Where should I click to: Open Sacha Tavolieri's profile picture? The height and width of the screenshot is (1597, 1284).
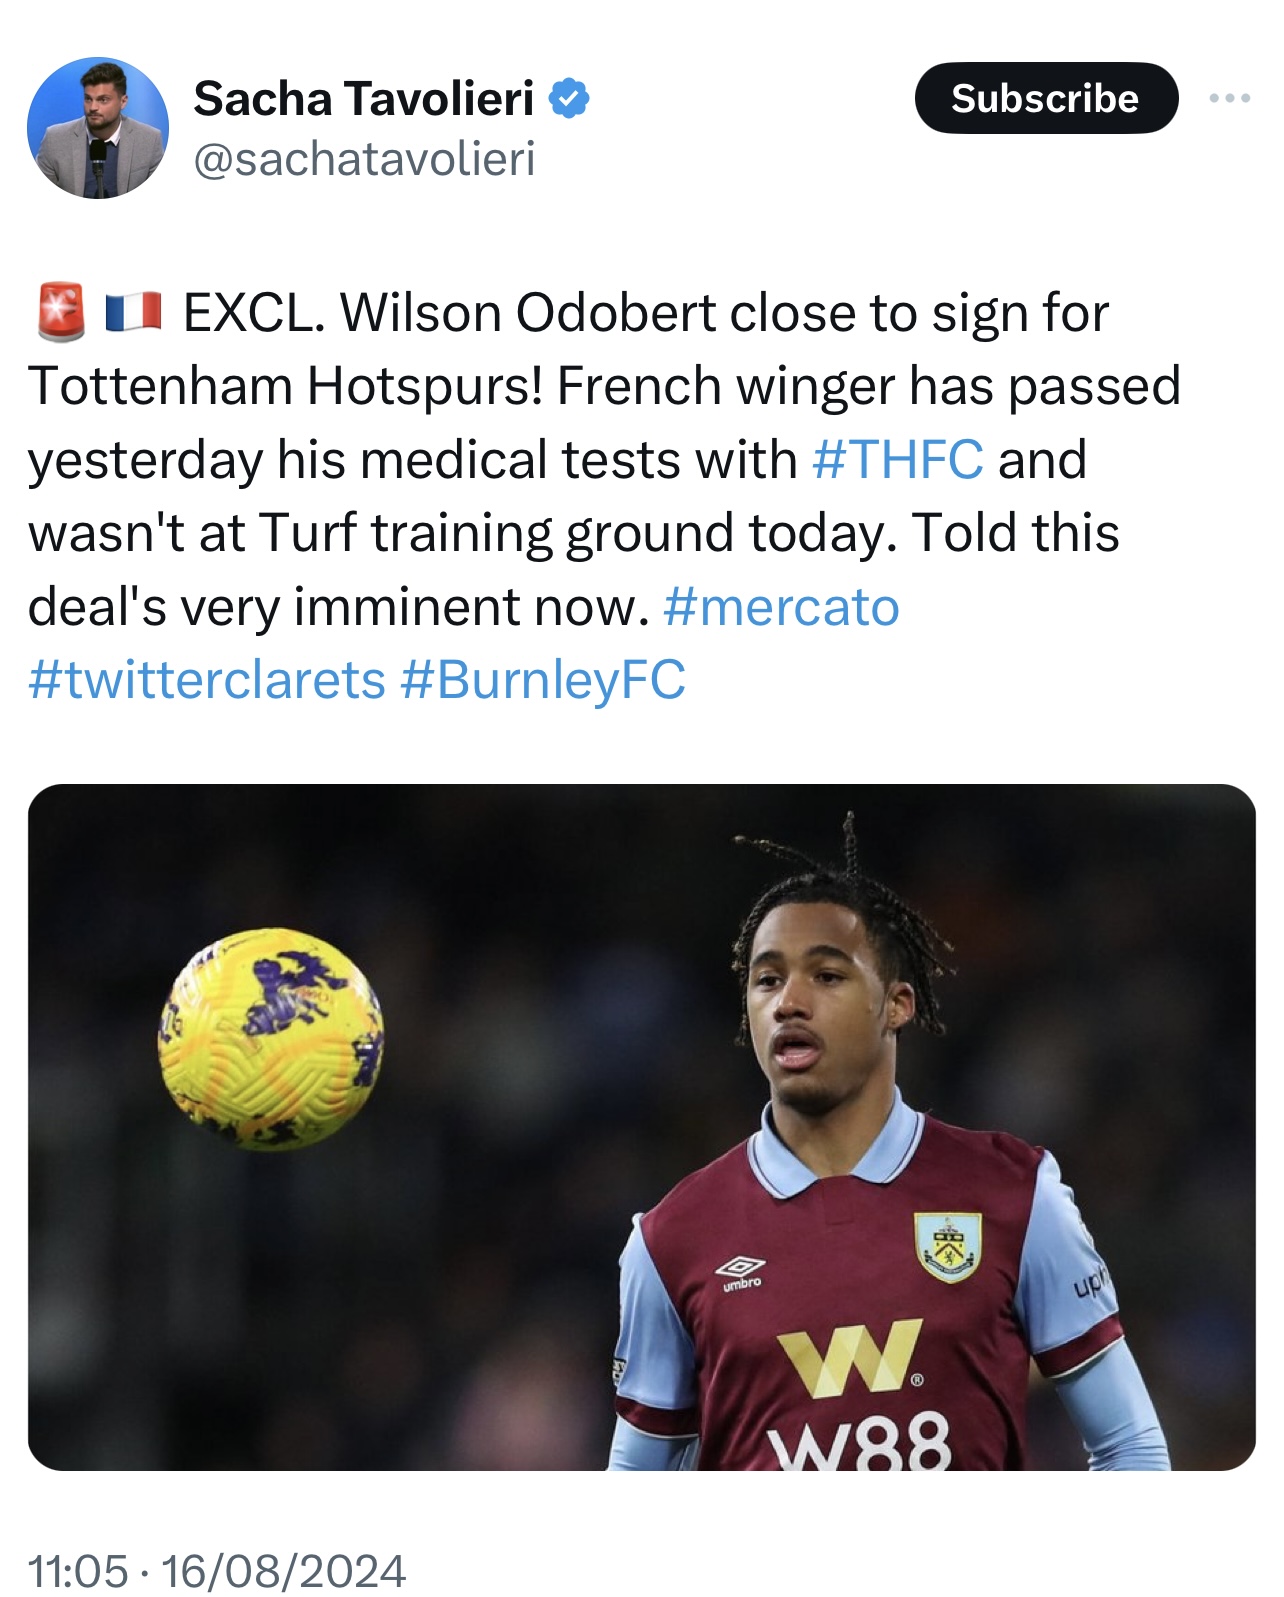coord(98,128)
